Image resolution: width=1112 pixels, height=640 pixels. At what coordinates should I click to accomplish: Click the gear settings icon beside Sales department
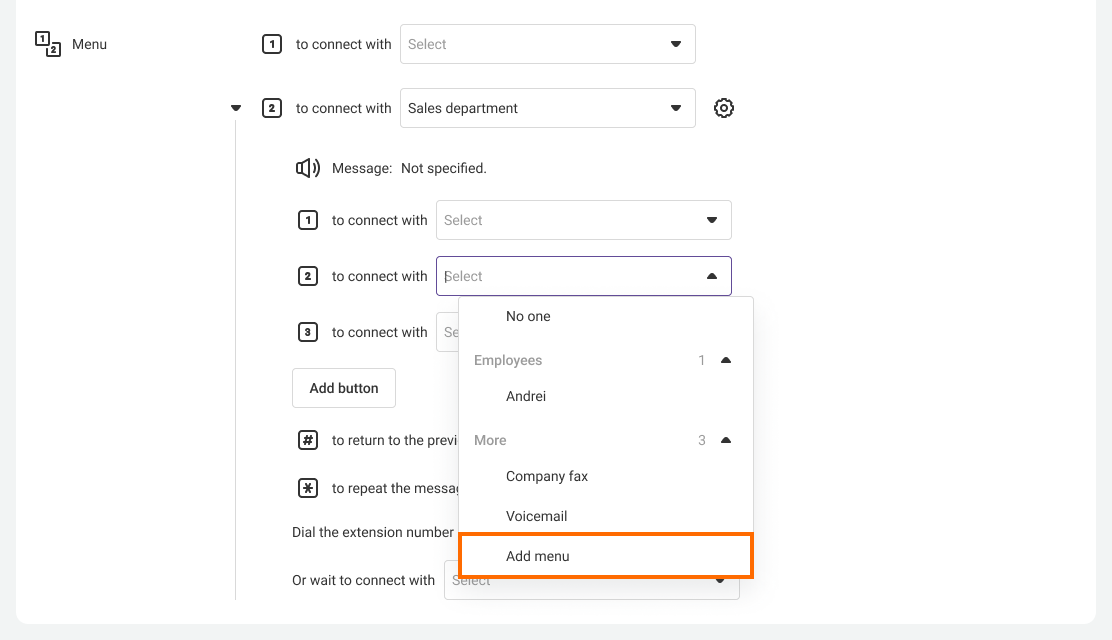point(724,108)
